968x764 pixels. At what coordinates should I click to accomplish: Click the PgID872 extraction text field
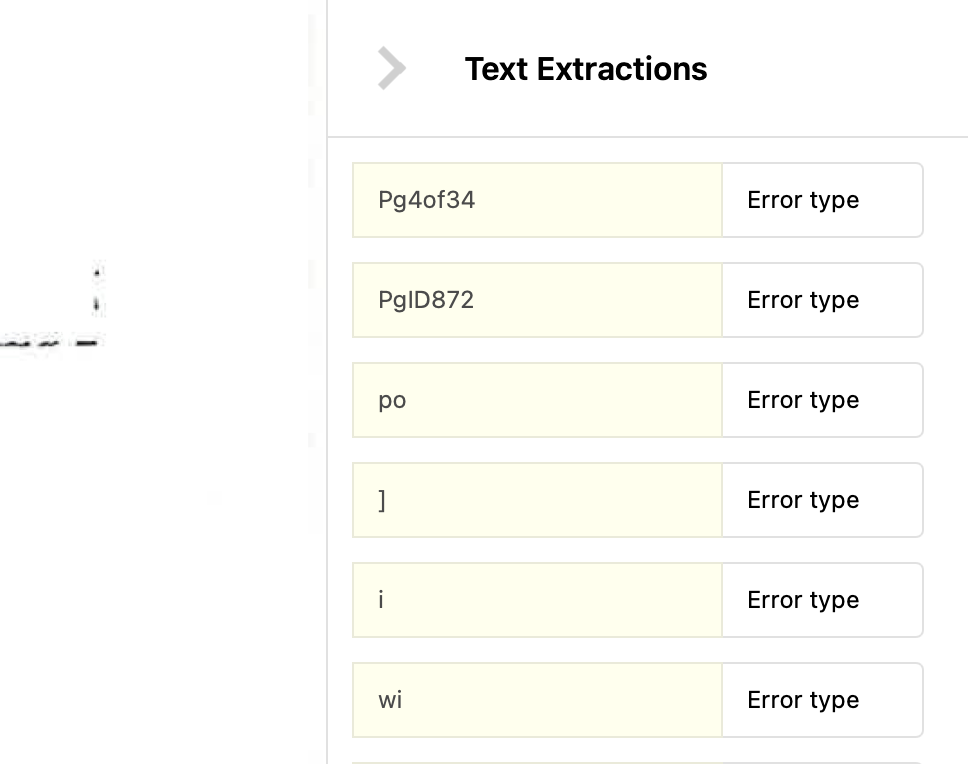[x=537, y=300]
